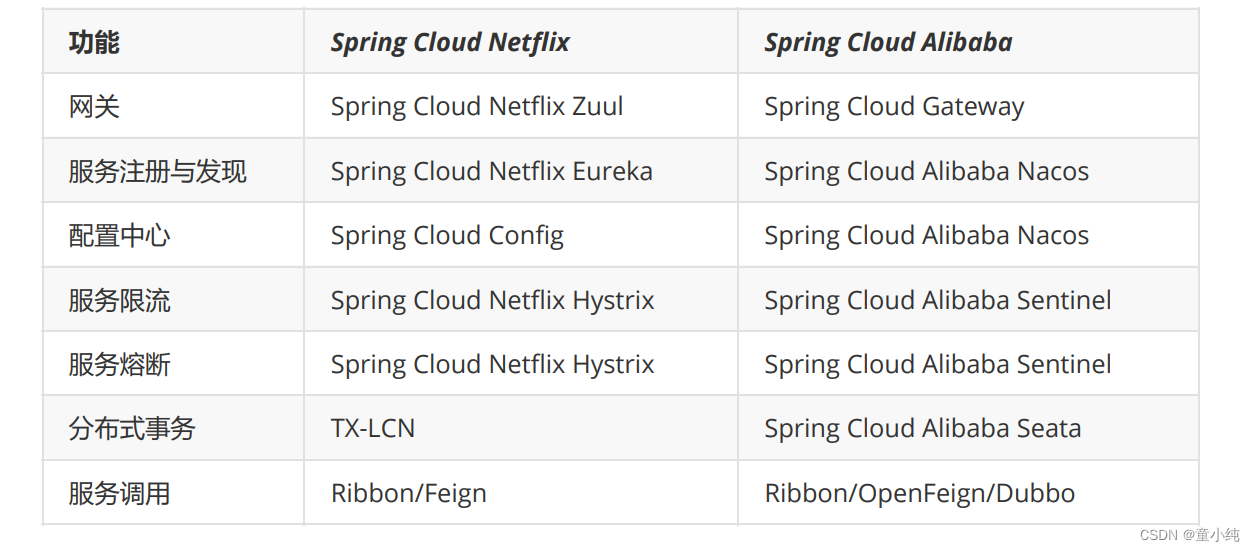The height and width of the screenshot is (551, 1255).
Task: Click the Spring Cloud Netflix Zuul cell
Action: pos(477,107)
